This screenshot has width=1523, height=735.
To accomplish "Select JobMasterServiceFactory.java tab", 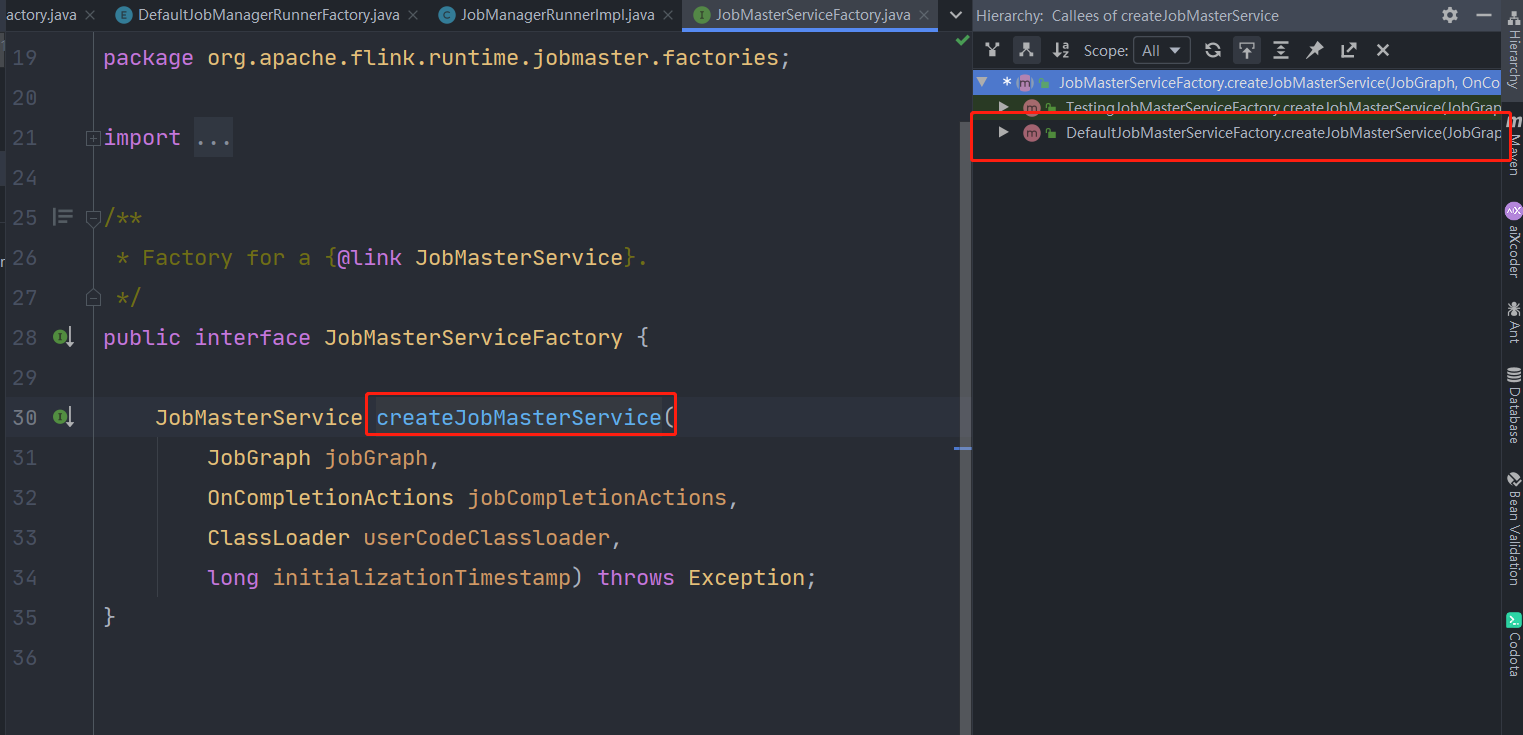I will pos(812,15).
